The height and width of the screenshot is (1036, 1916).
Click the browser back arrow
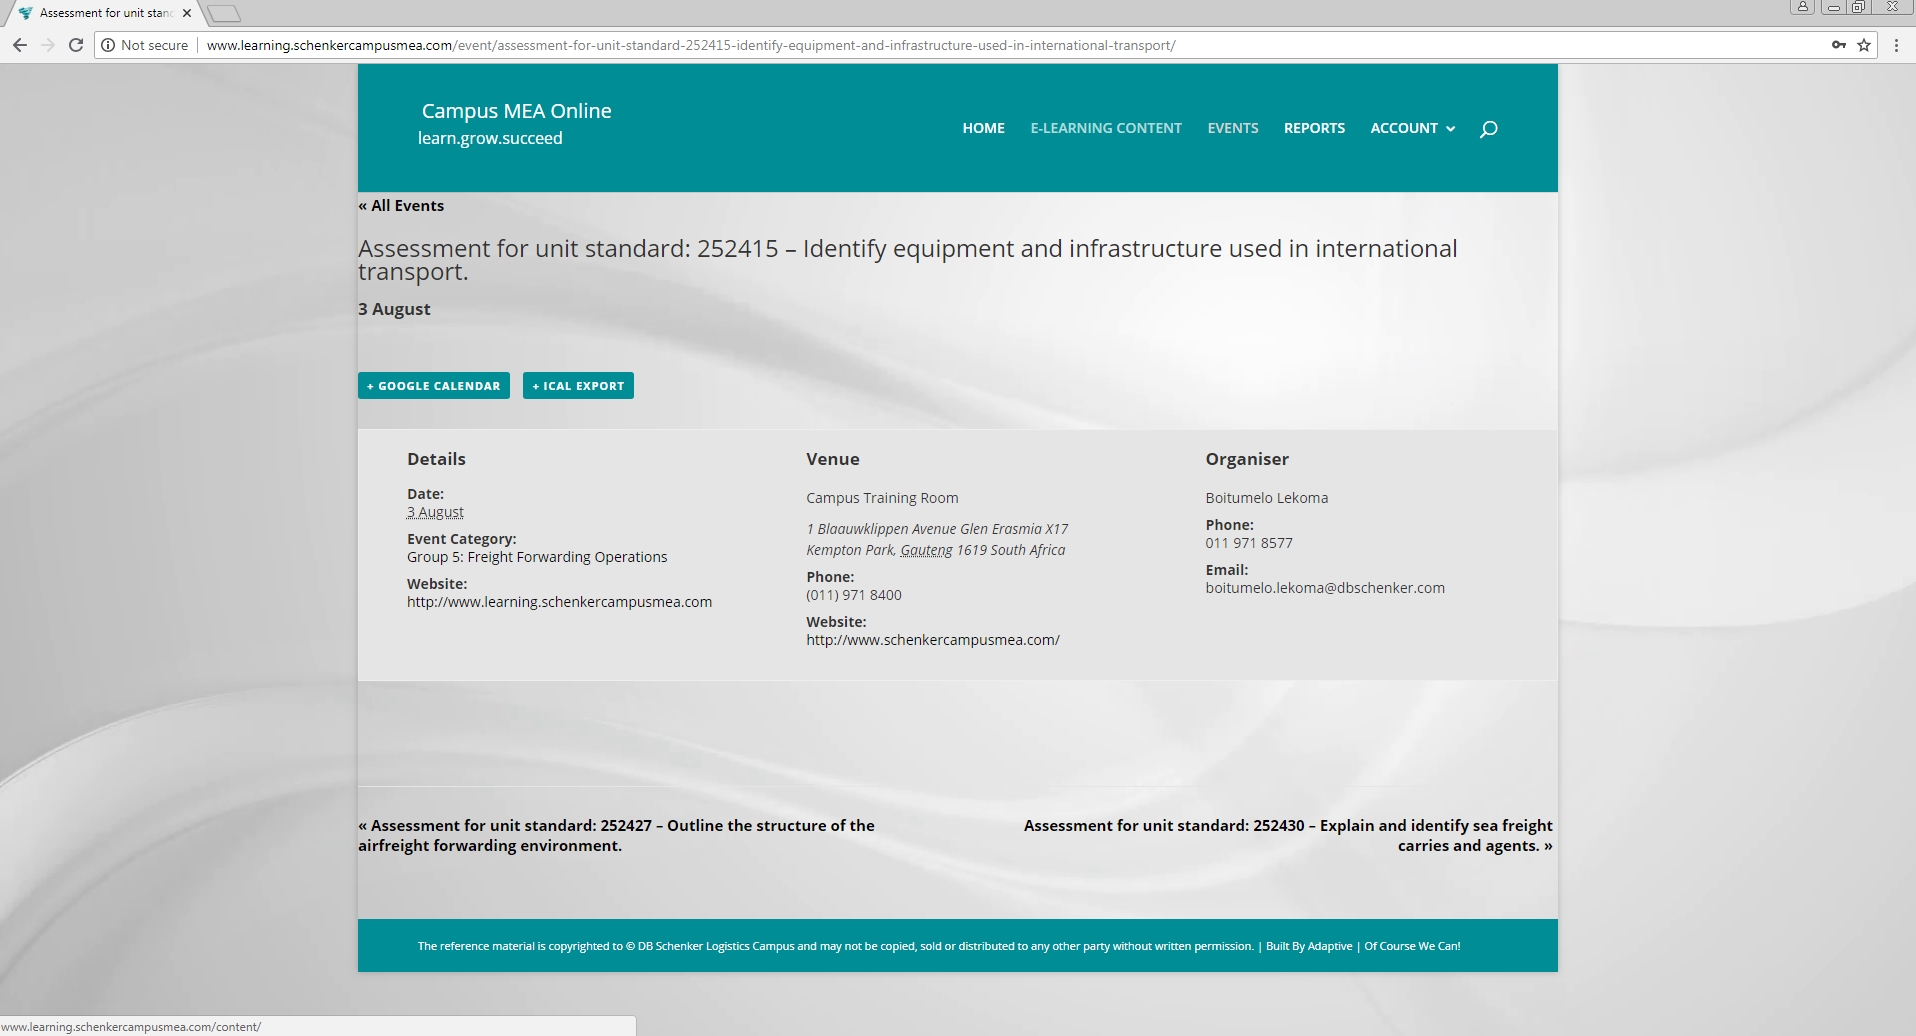pos(19,45)
